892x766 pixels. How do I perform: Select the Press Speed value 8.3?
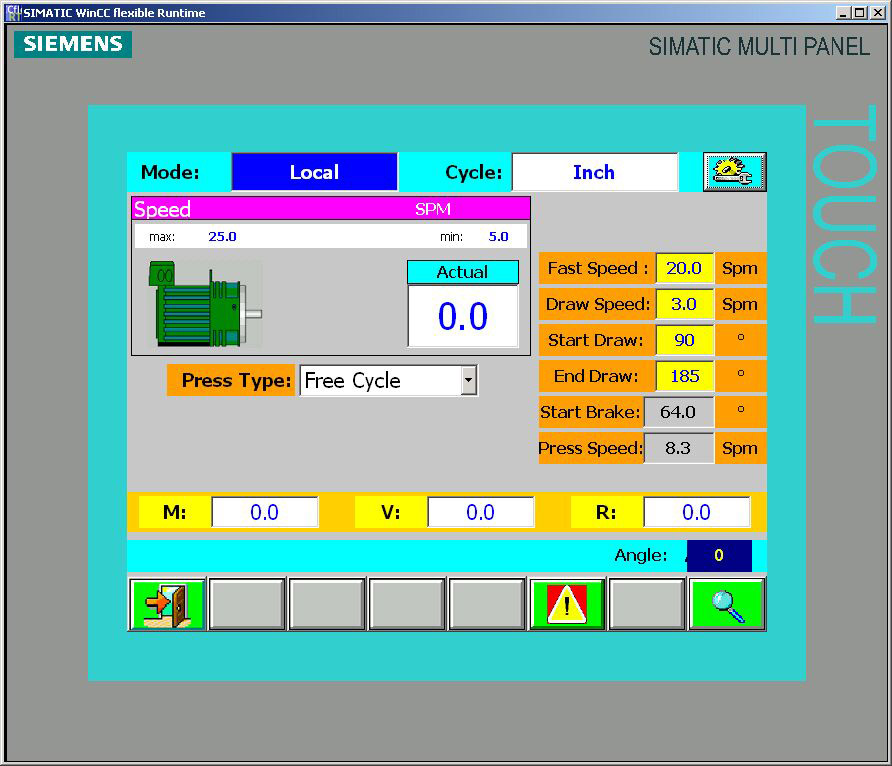[678, 448]
